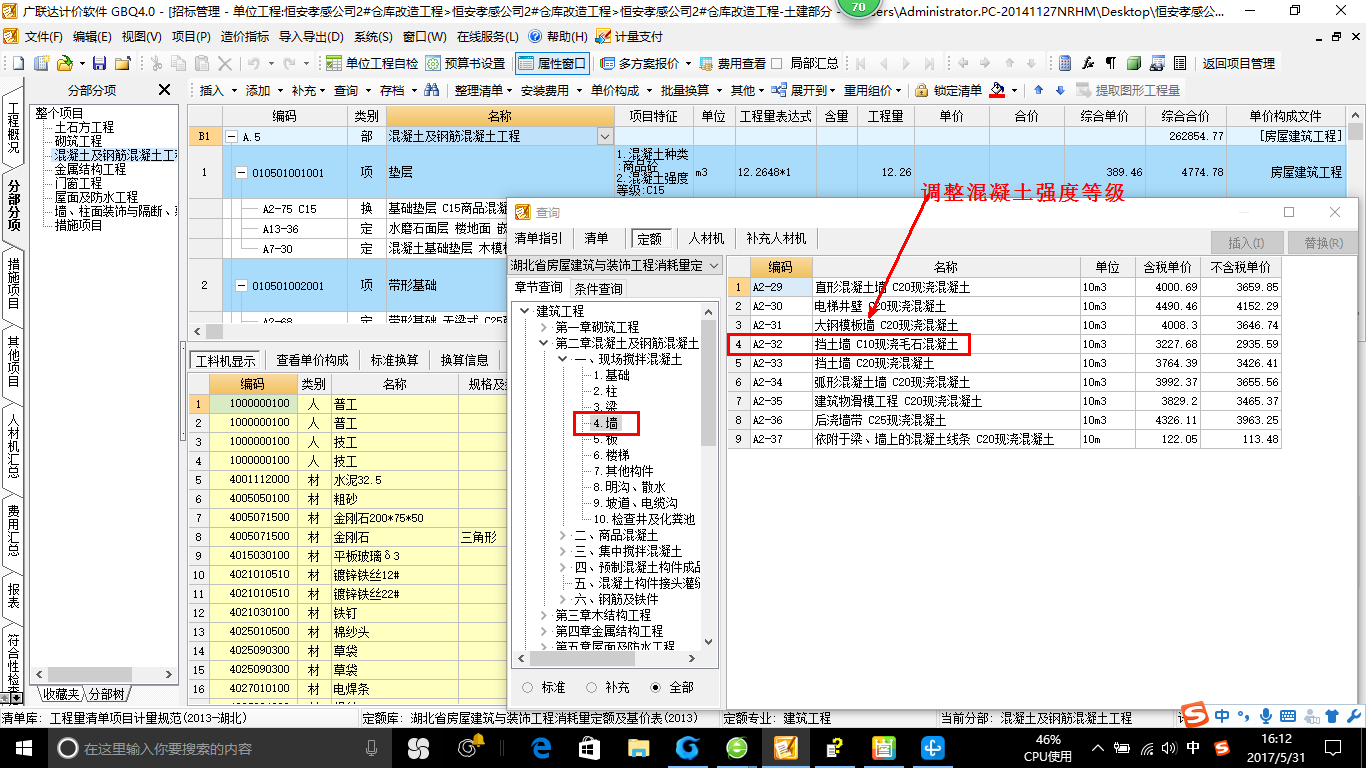
Task: Open Microsoft Edge from the taskbar
Action: [541, 747]
